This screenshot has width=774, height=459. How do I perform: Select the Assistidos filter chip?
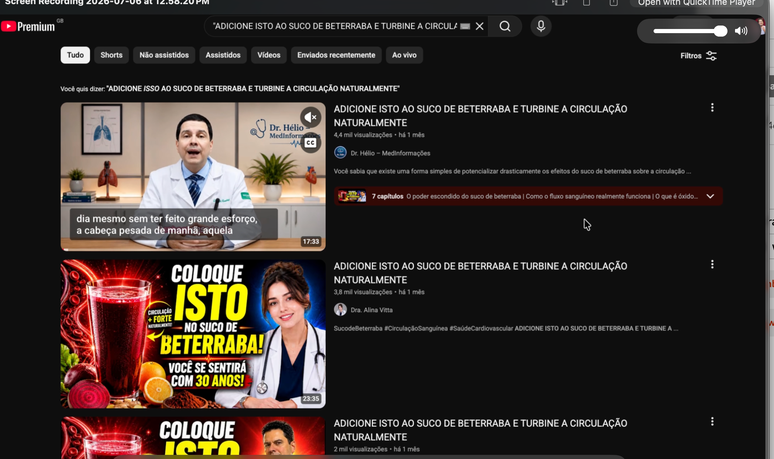coord(223,55)
